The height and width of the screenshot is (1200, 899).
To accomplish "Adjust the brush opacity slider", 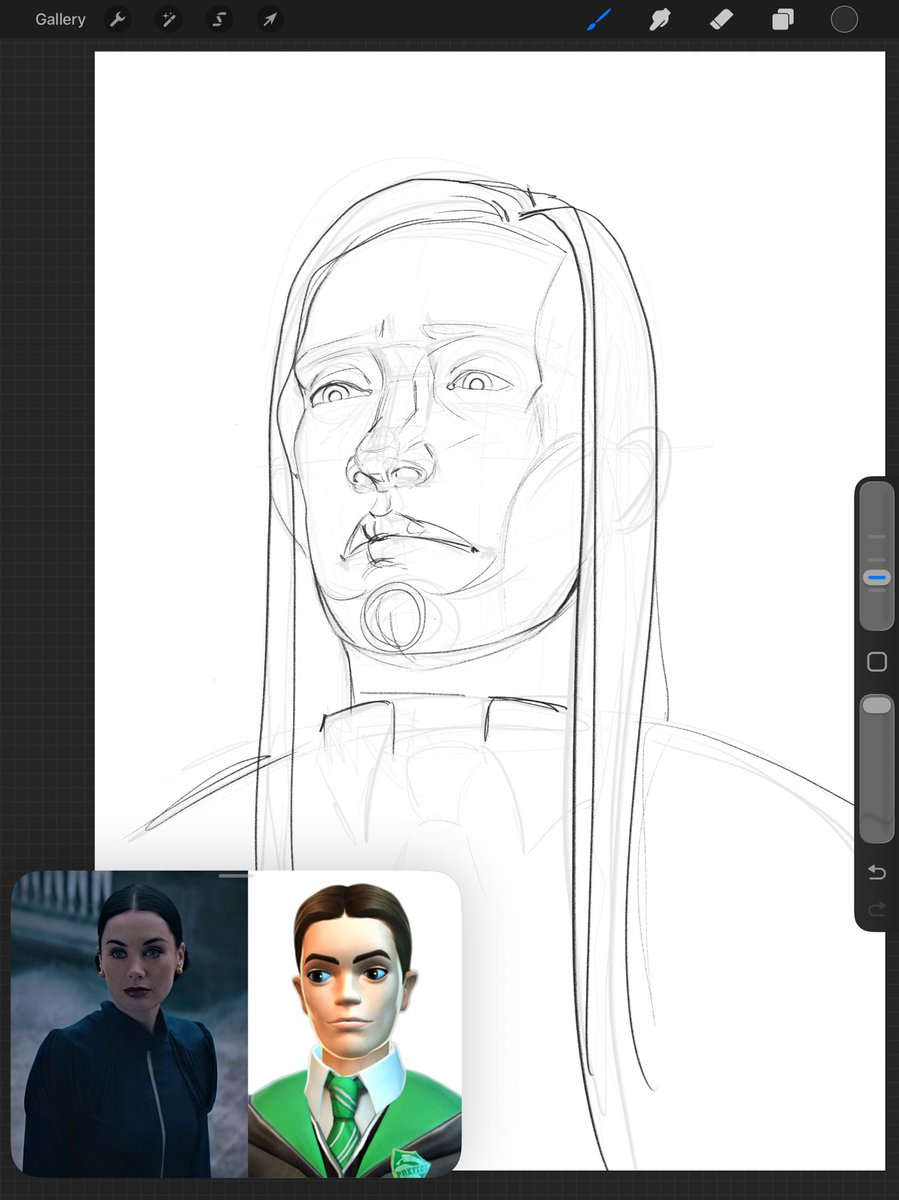I will coord(877,769).
